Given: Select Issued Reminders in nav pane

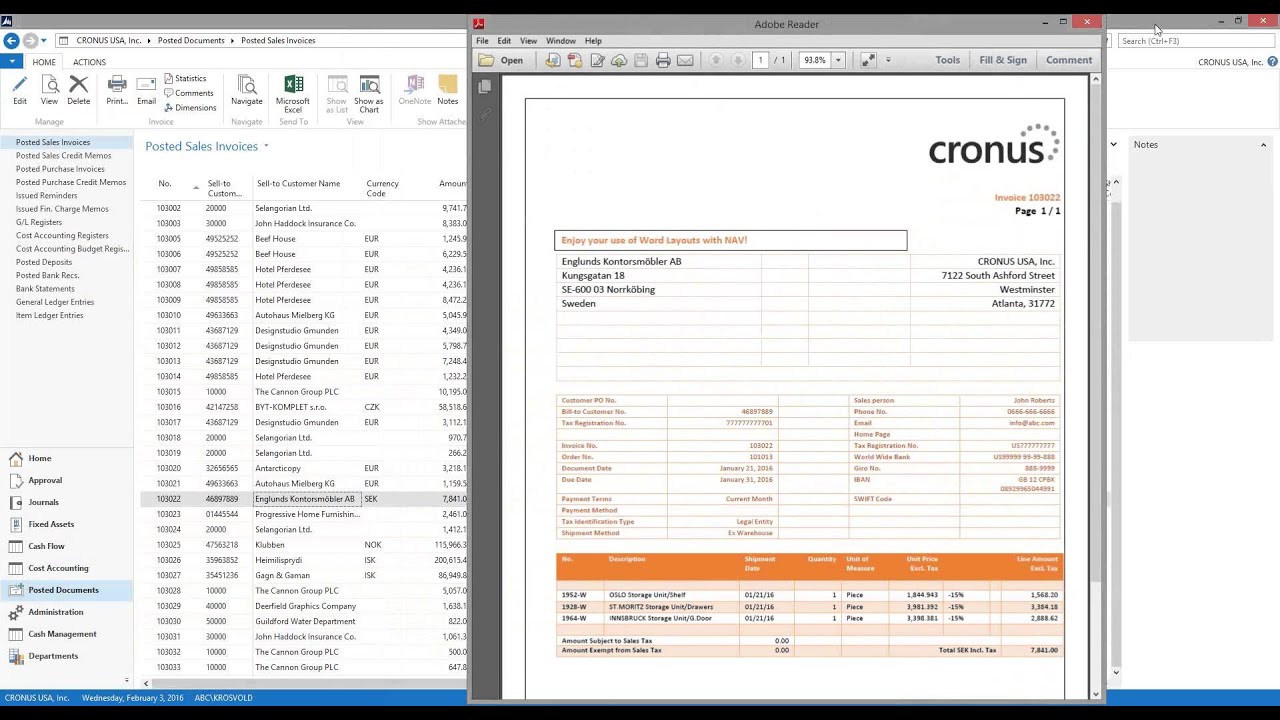Looking at the screenshot, I should click(x=46, y=196).
